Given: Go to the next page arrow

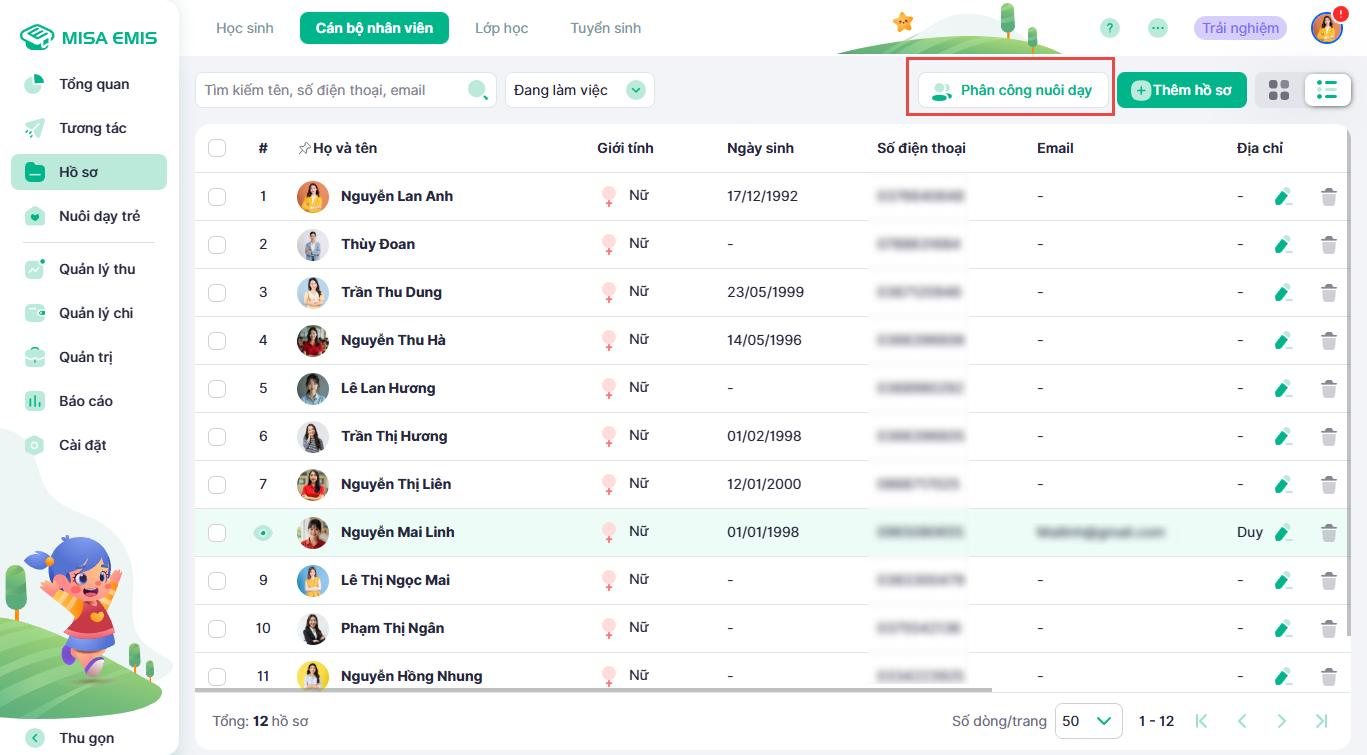Looking at the screenshot, I should [x=1281, y=721].
